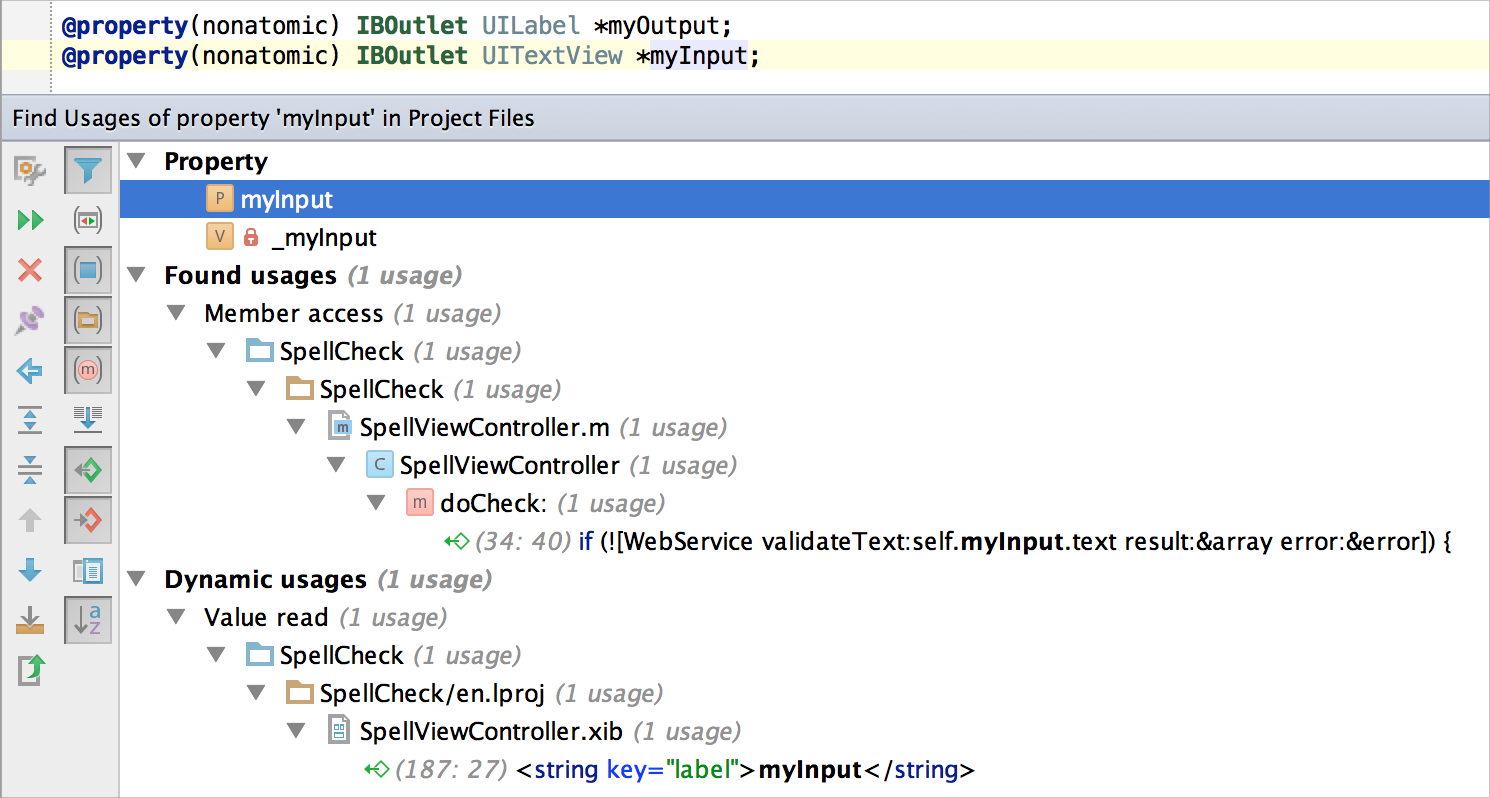Click the m method icon for doCheck:
Image resolution: width=1490 pixels, height=798 pixels.
click(419, 503)
